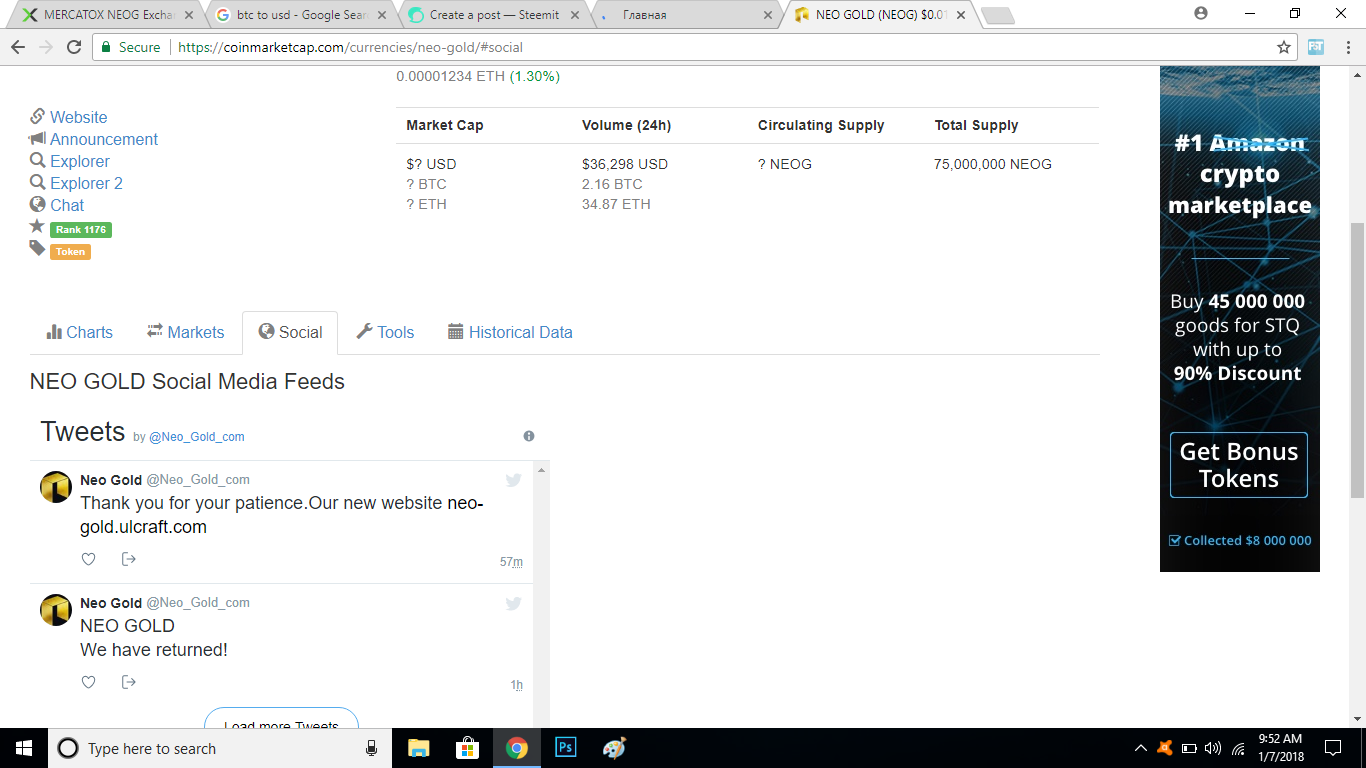Screen dimensions: 1366x768
Task: Click the orange antivirus tray icon
Action: [x=1164, y=748]
